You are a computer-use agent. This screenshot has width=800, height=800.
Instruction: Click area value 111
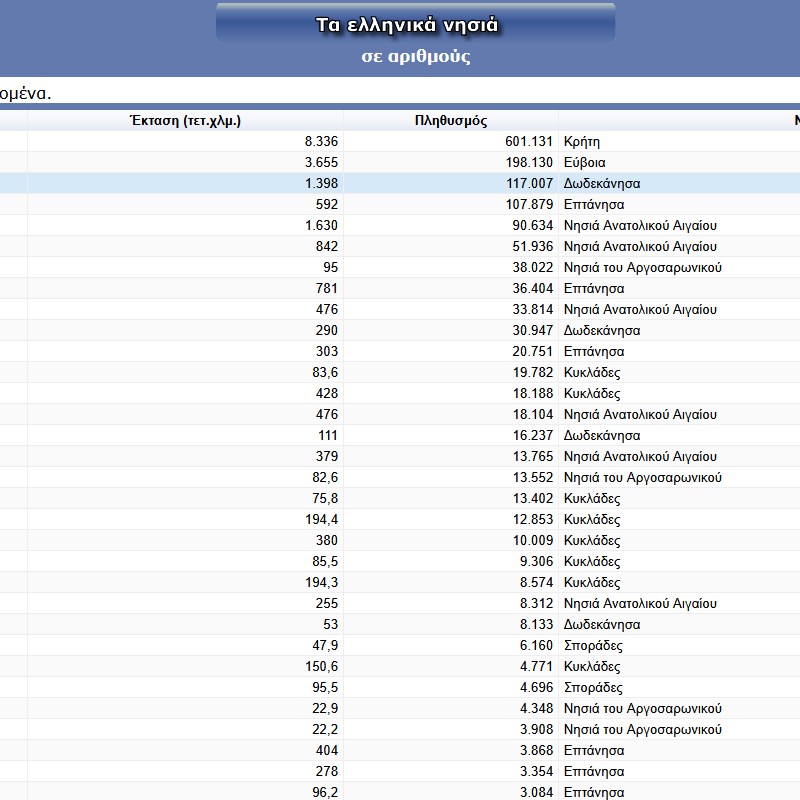click(328, 435)
